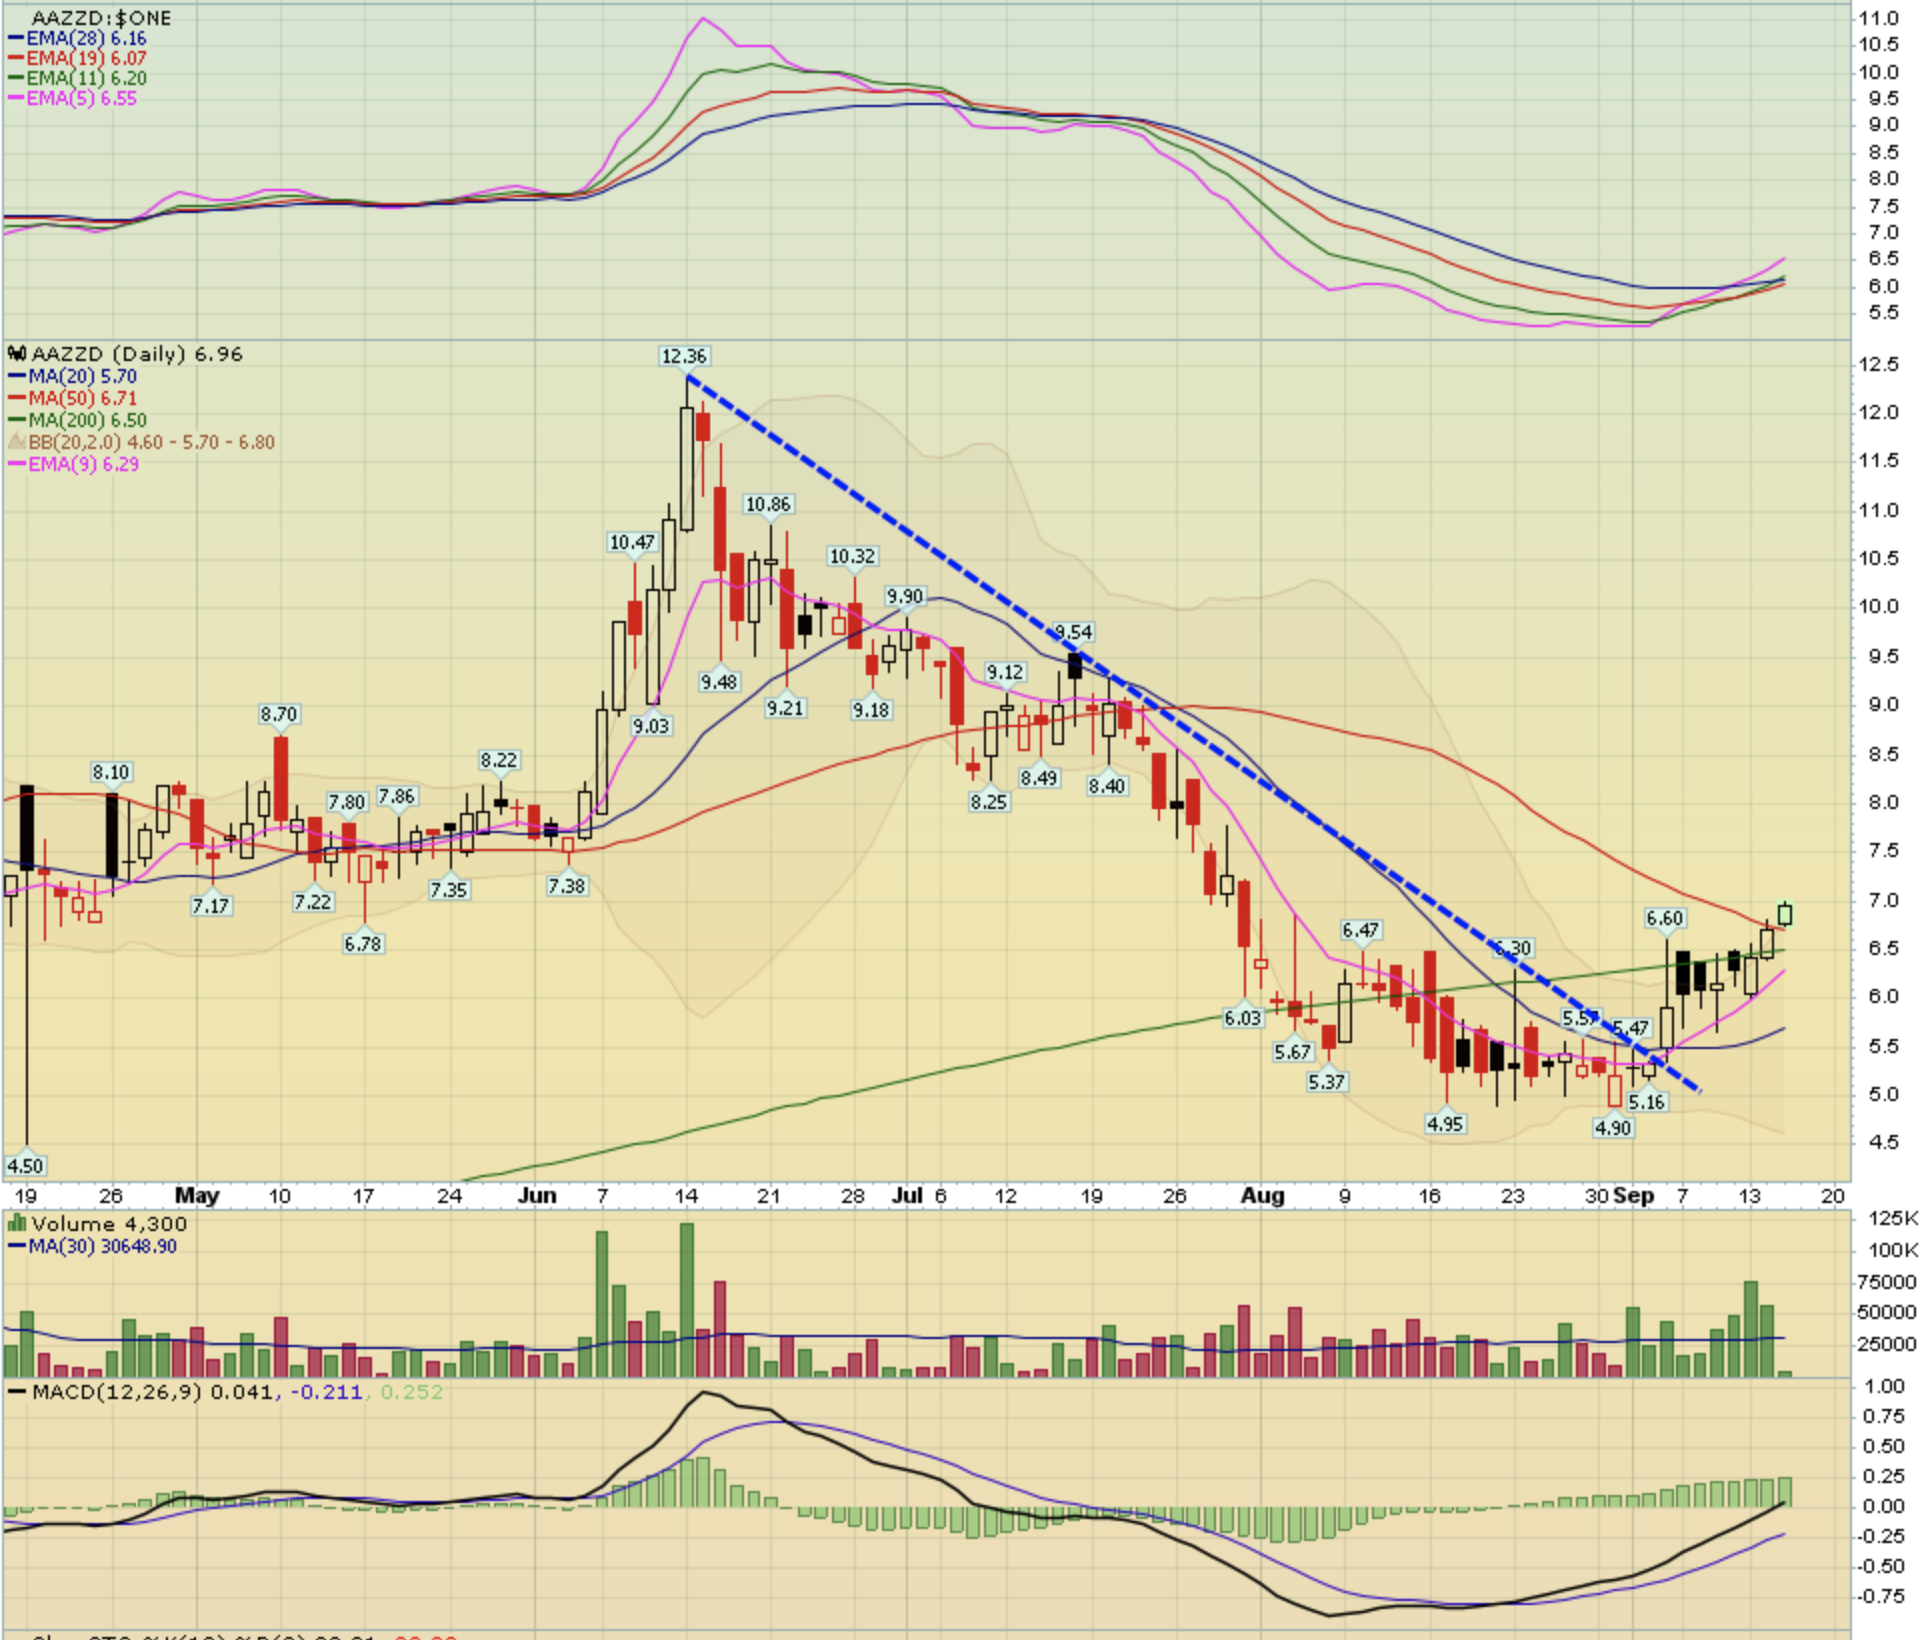
Task: Click the Aug label on the date axis
Action: 1263,1196
